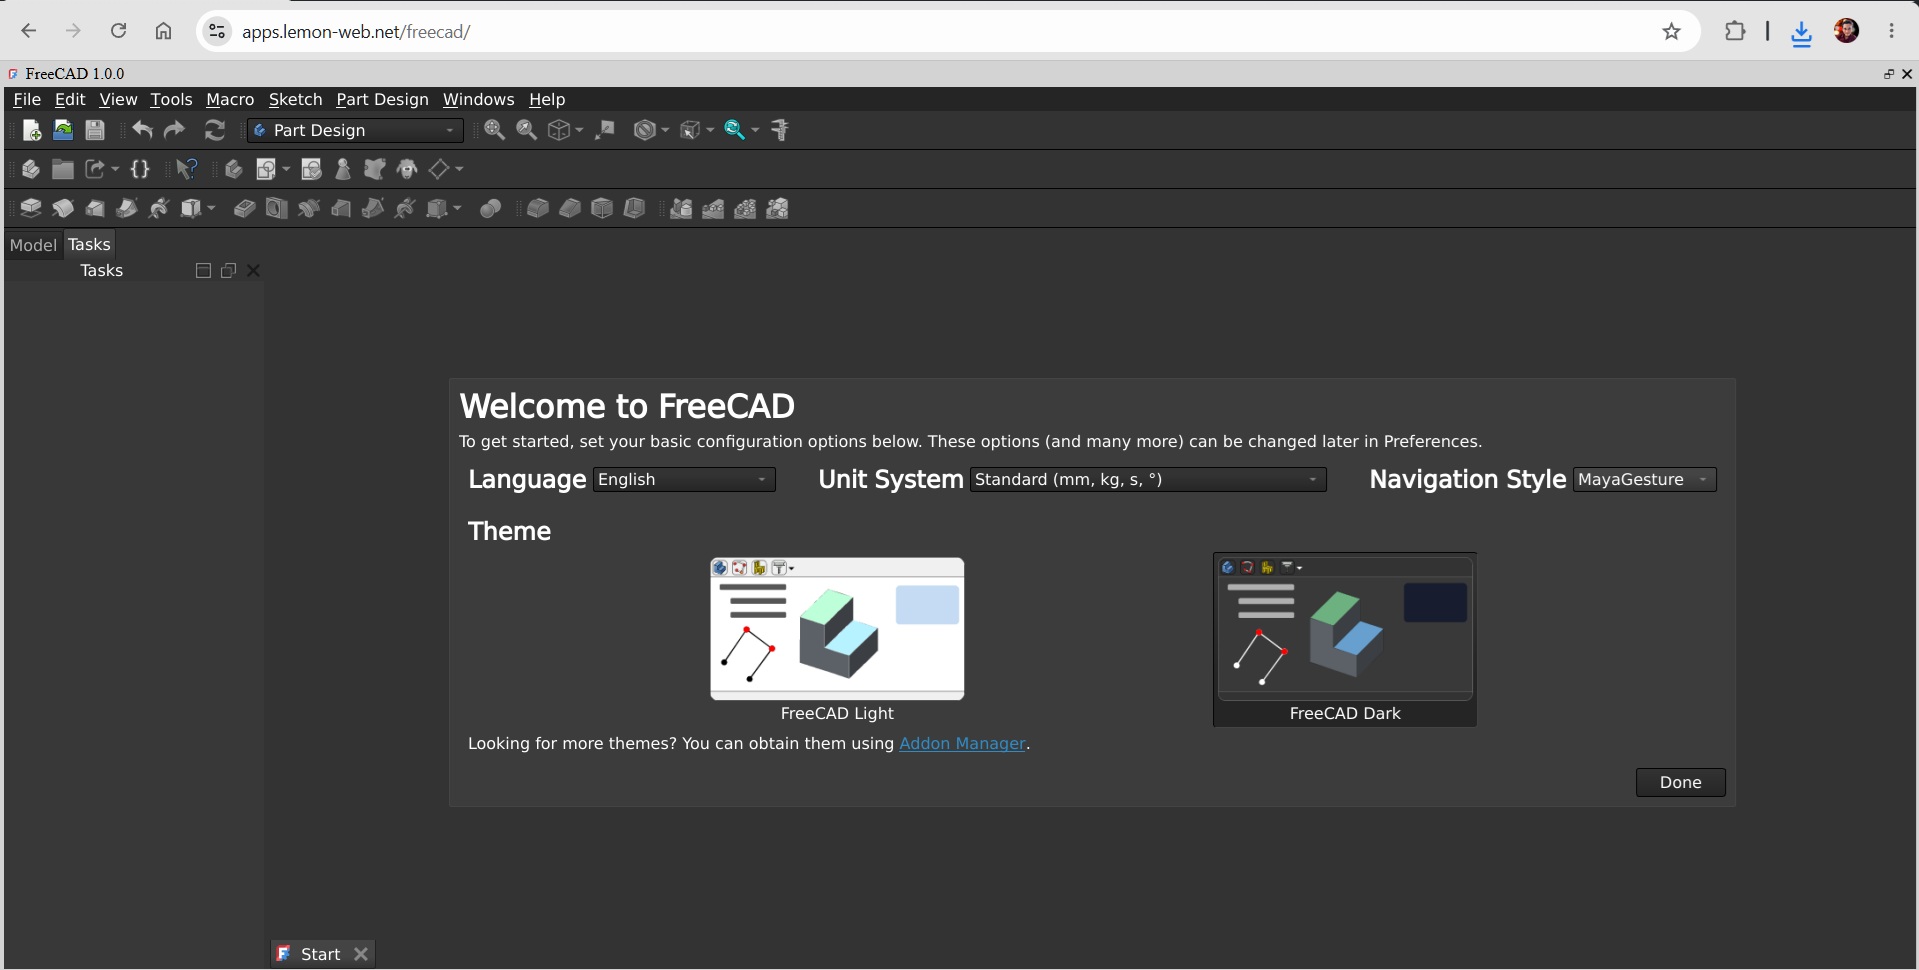Viewport: 1919px width, 970px height.
Task: Open the Navigation Style dropdown
Action: (1645, 480)
